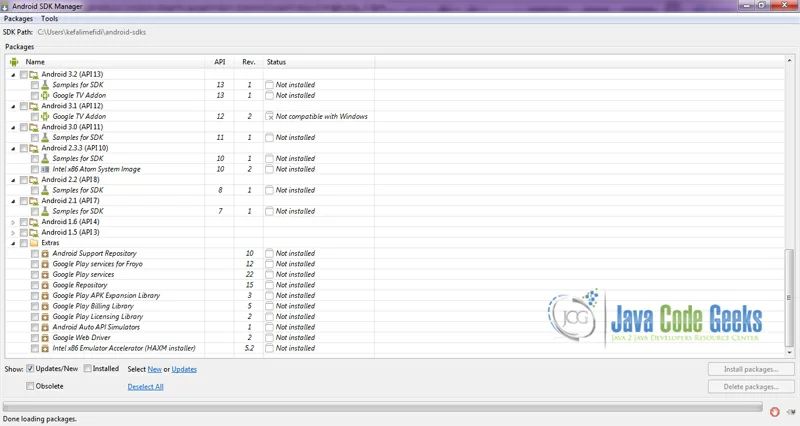The width and height of the screenshot is (800, 426).
Task: Click the package loading progress bar
Action: pyautogui.click(x=382, y=407)
